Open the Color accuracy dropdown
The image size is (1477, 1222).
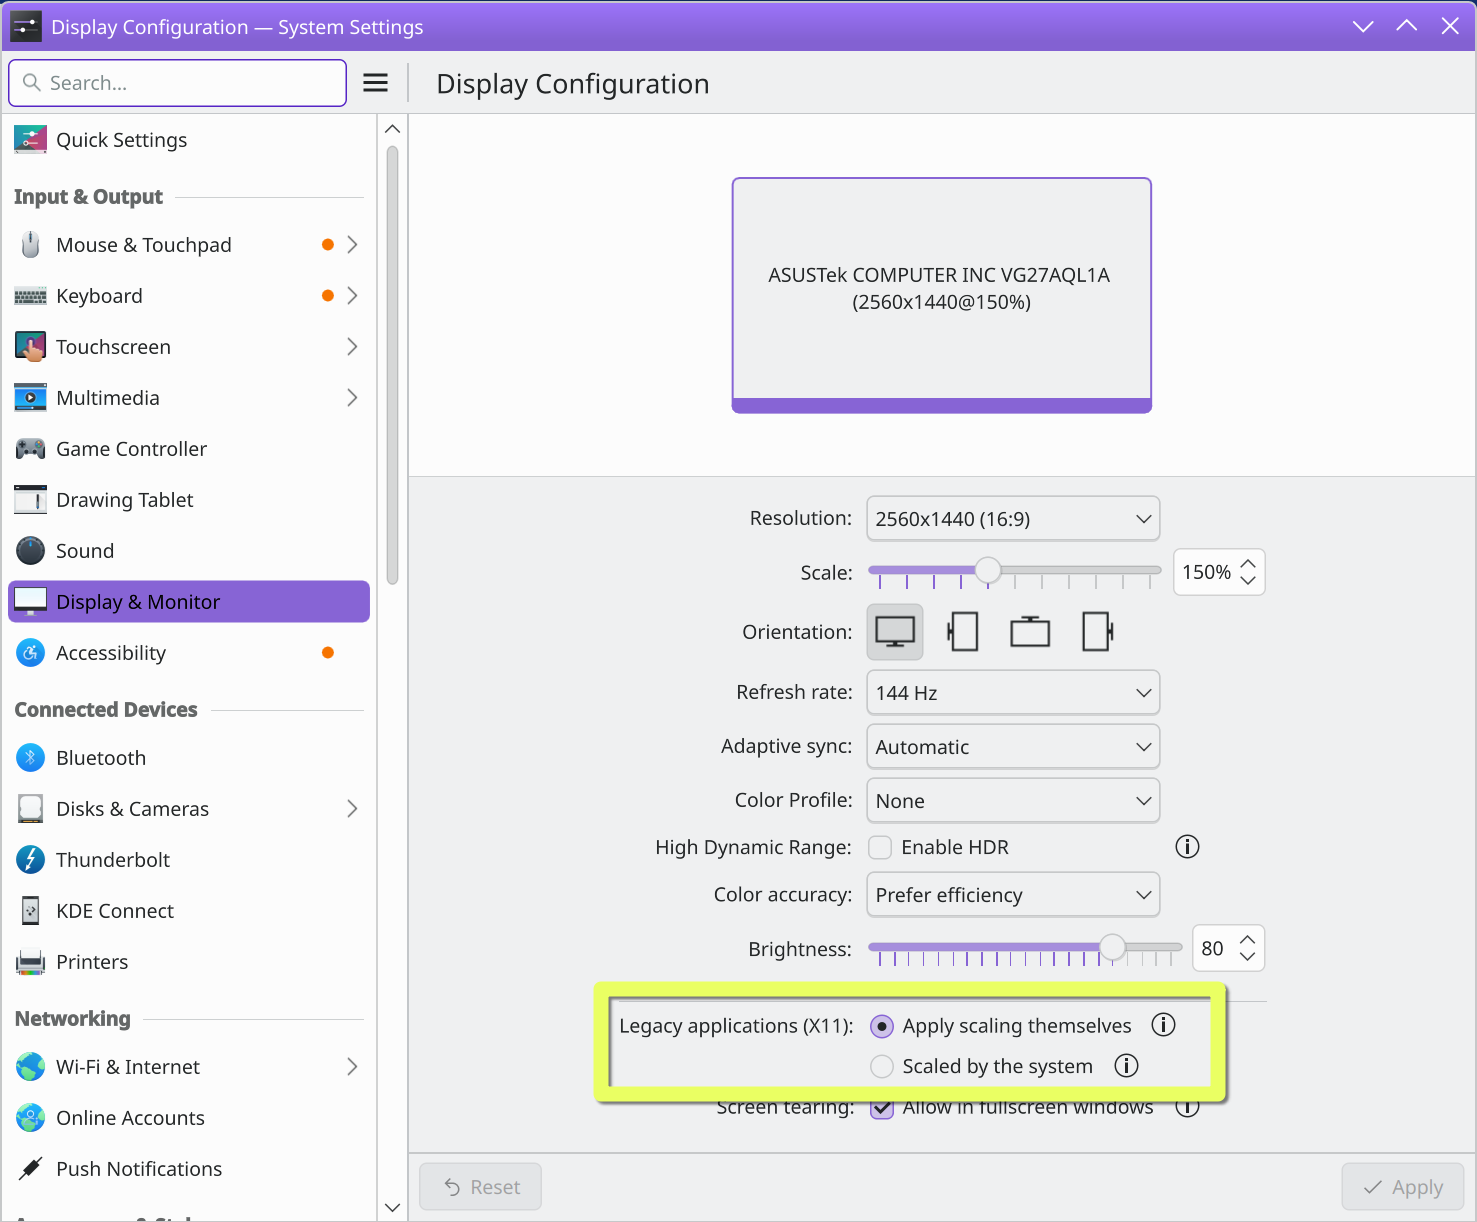tap(1013, 895)
